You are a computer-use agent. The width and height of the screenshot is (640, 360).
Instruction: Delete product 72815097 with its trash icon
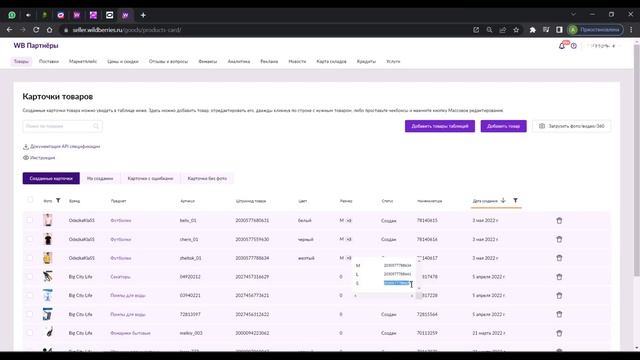[559, 314]
